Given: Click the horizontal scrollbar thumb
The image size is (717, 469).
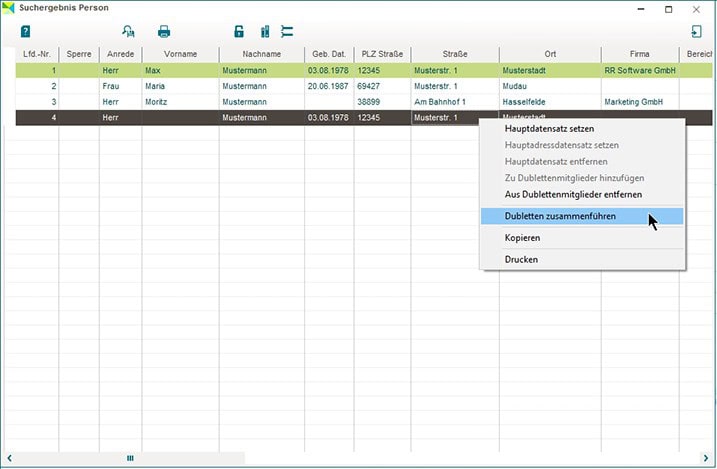Looking at the screenshot, I should [x=130, y=458].
